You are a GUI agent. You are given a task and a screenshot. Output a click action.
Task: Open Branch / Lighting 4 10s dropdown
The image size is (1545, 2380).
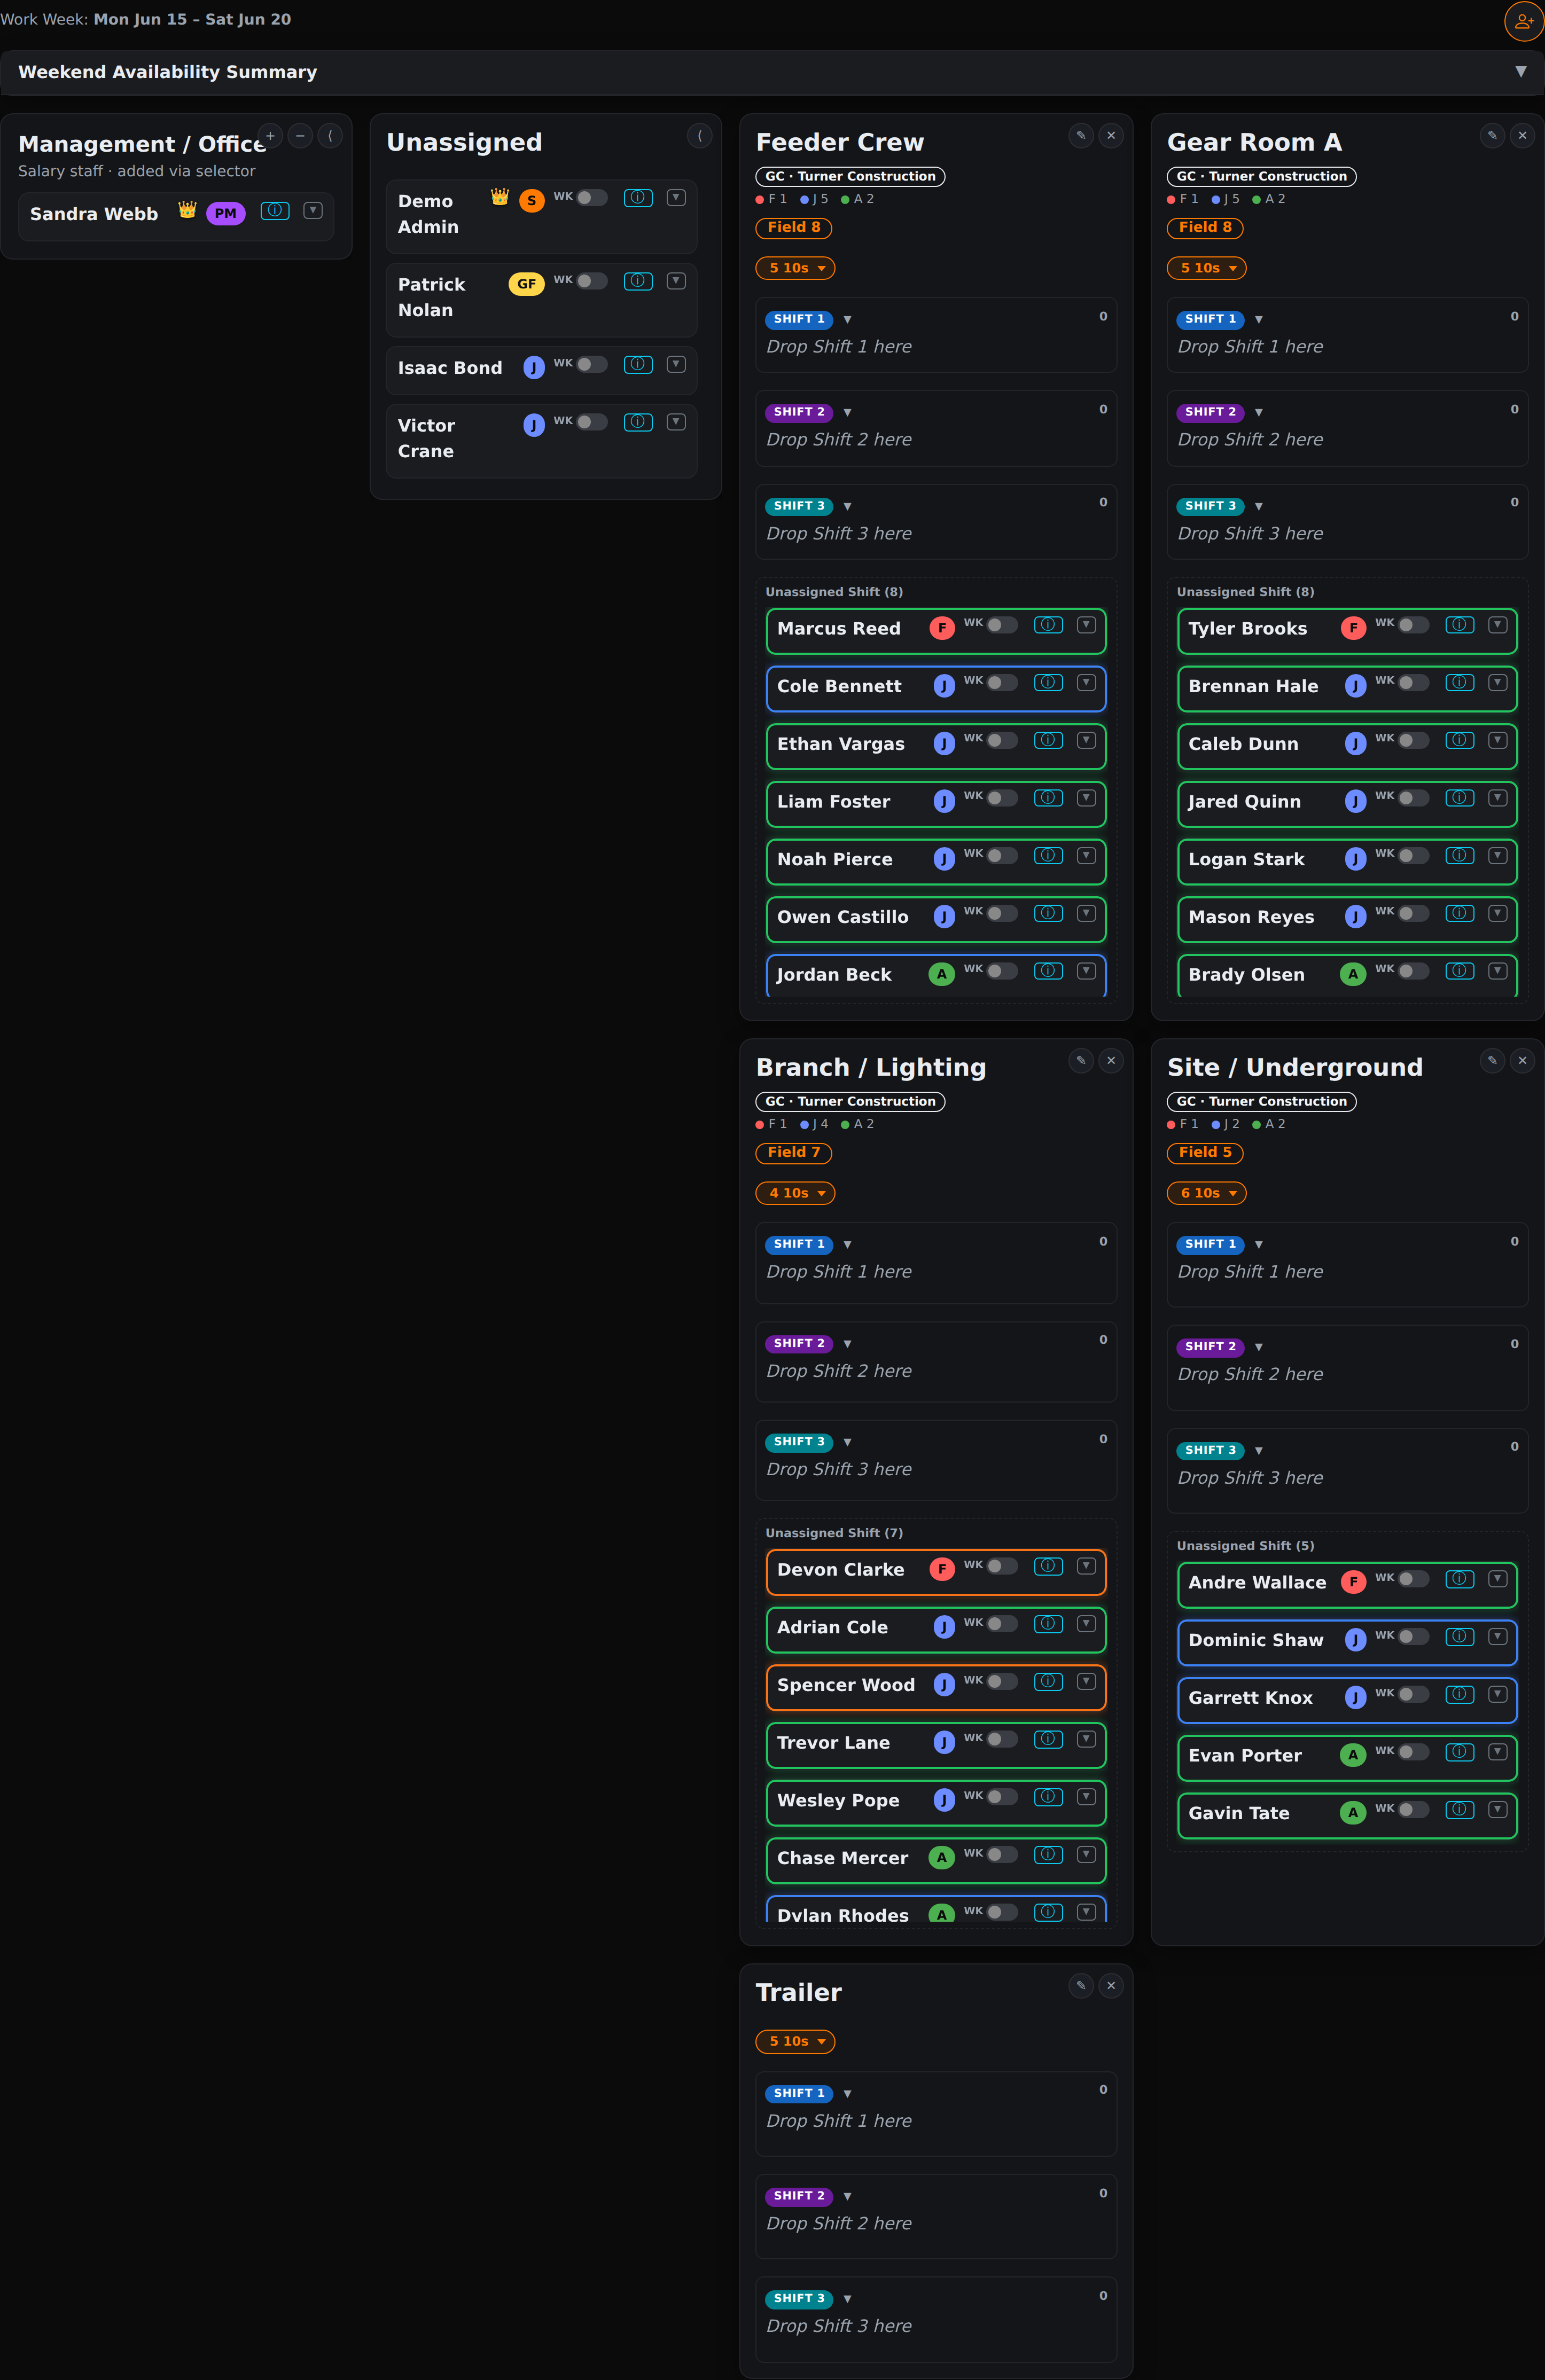click(795, 1193)
